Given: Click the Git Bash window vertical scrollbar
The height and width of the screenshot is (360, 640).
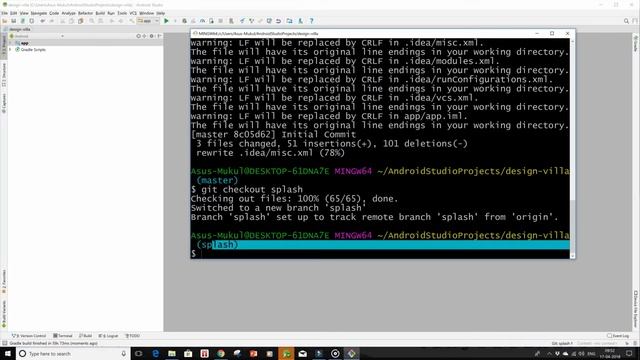Looking at the screenshot, I should [572, 148].
